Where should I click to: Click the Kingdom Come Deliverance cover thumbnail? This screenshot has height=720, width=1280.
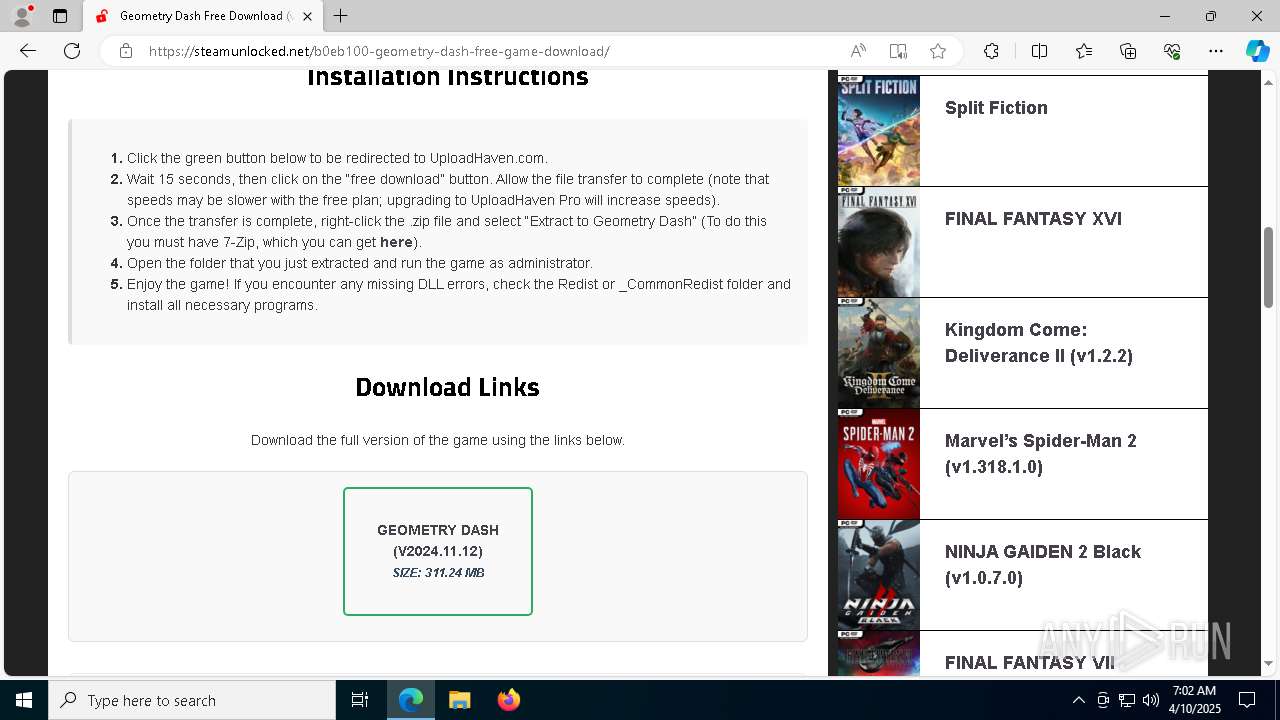(879, 353)
